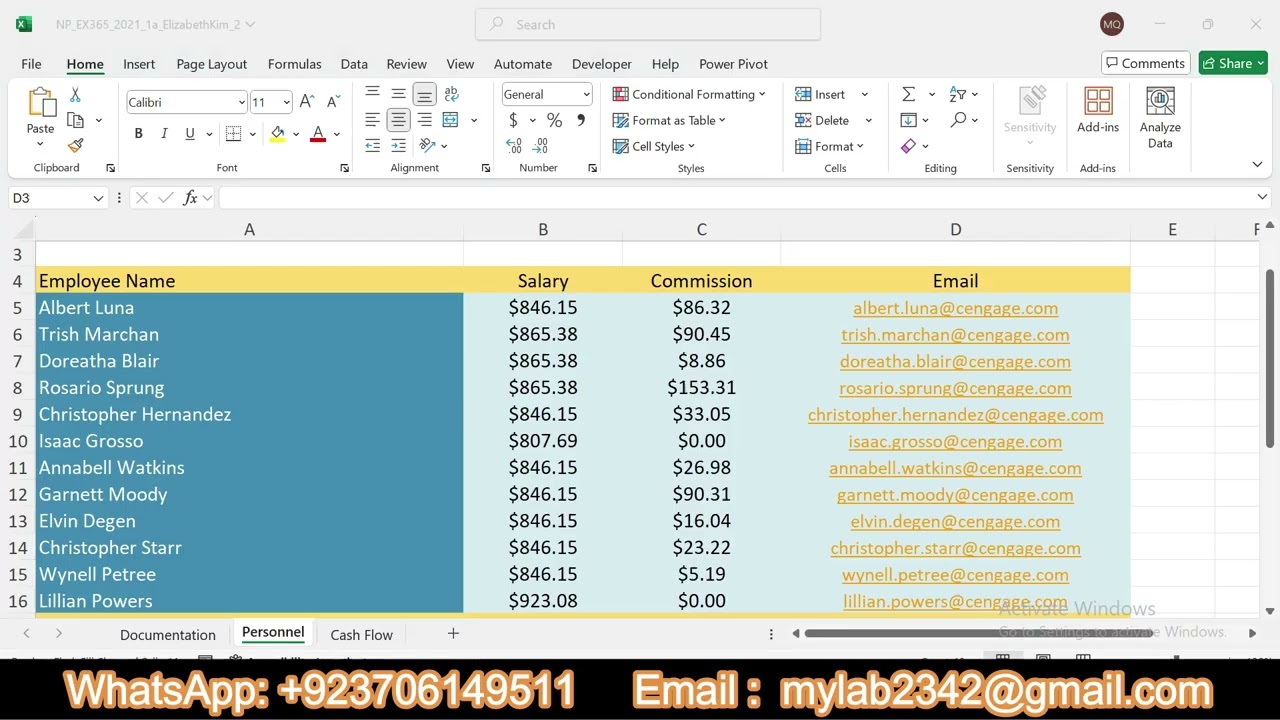
Task: Increase font size with larger A
Action: tap(307, 102)
